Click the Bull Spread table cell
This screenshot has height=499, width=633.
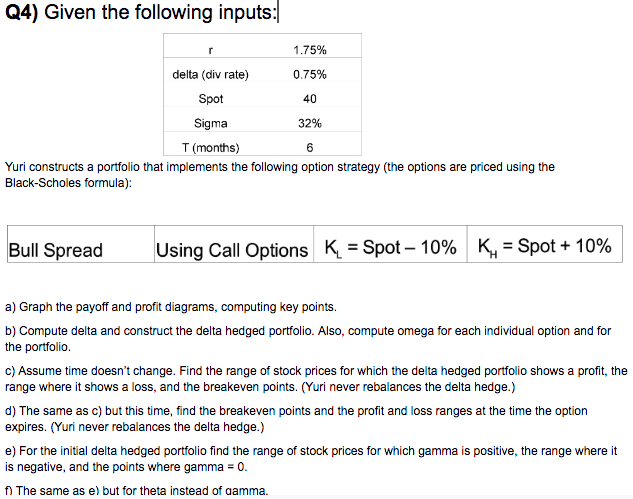81,244
